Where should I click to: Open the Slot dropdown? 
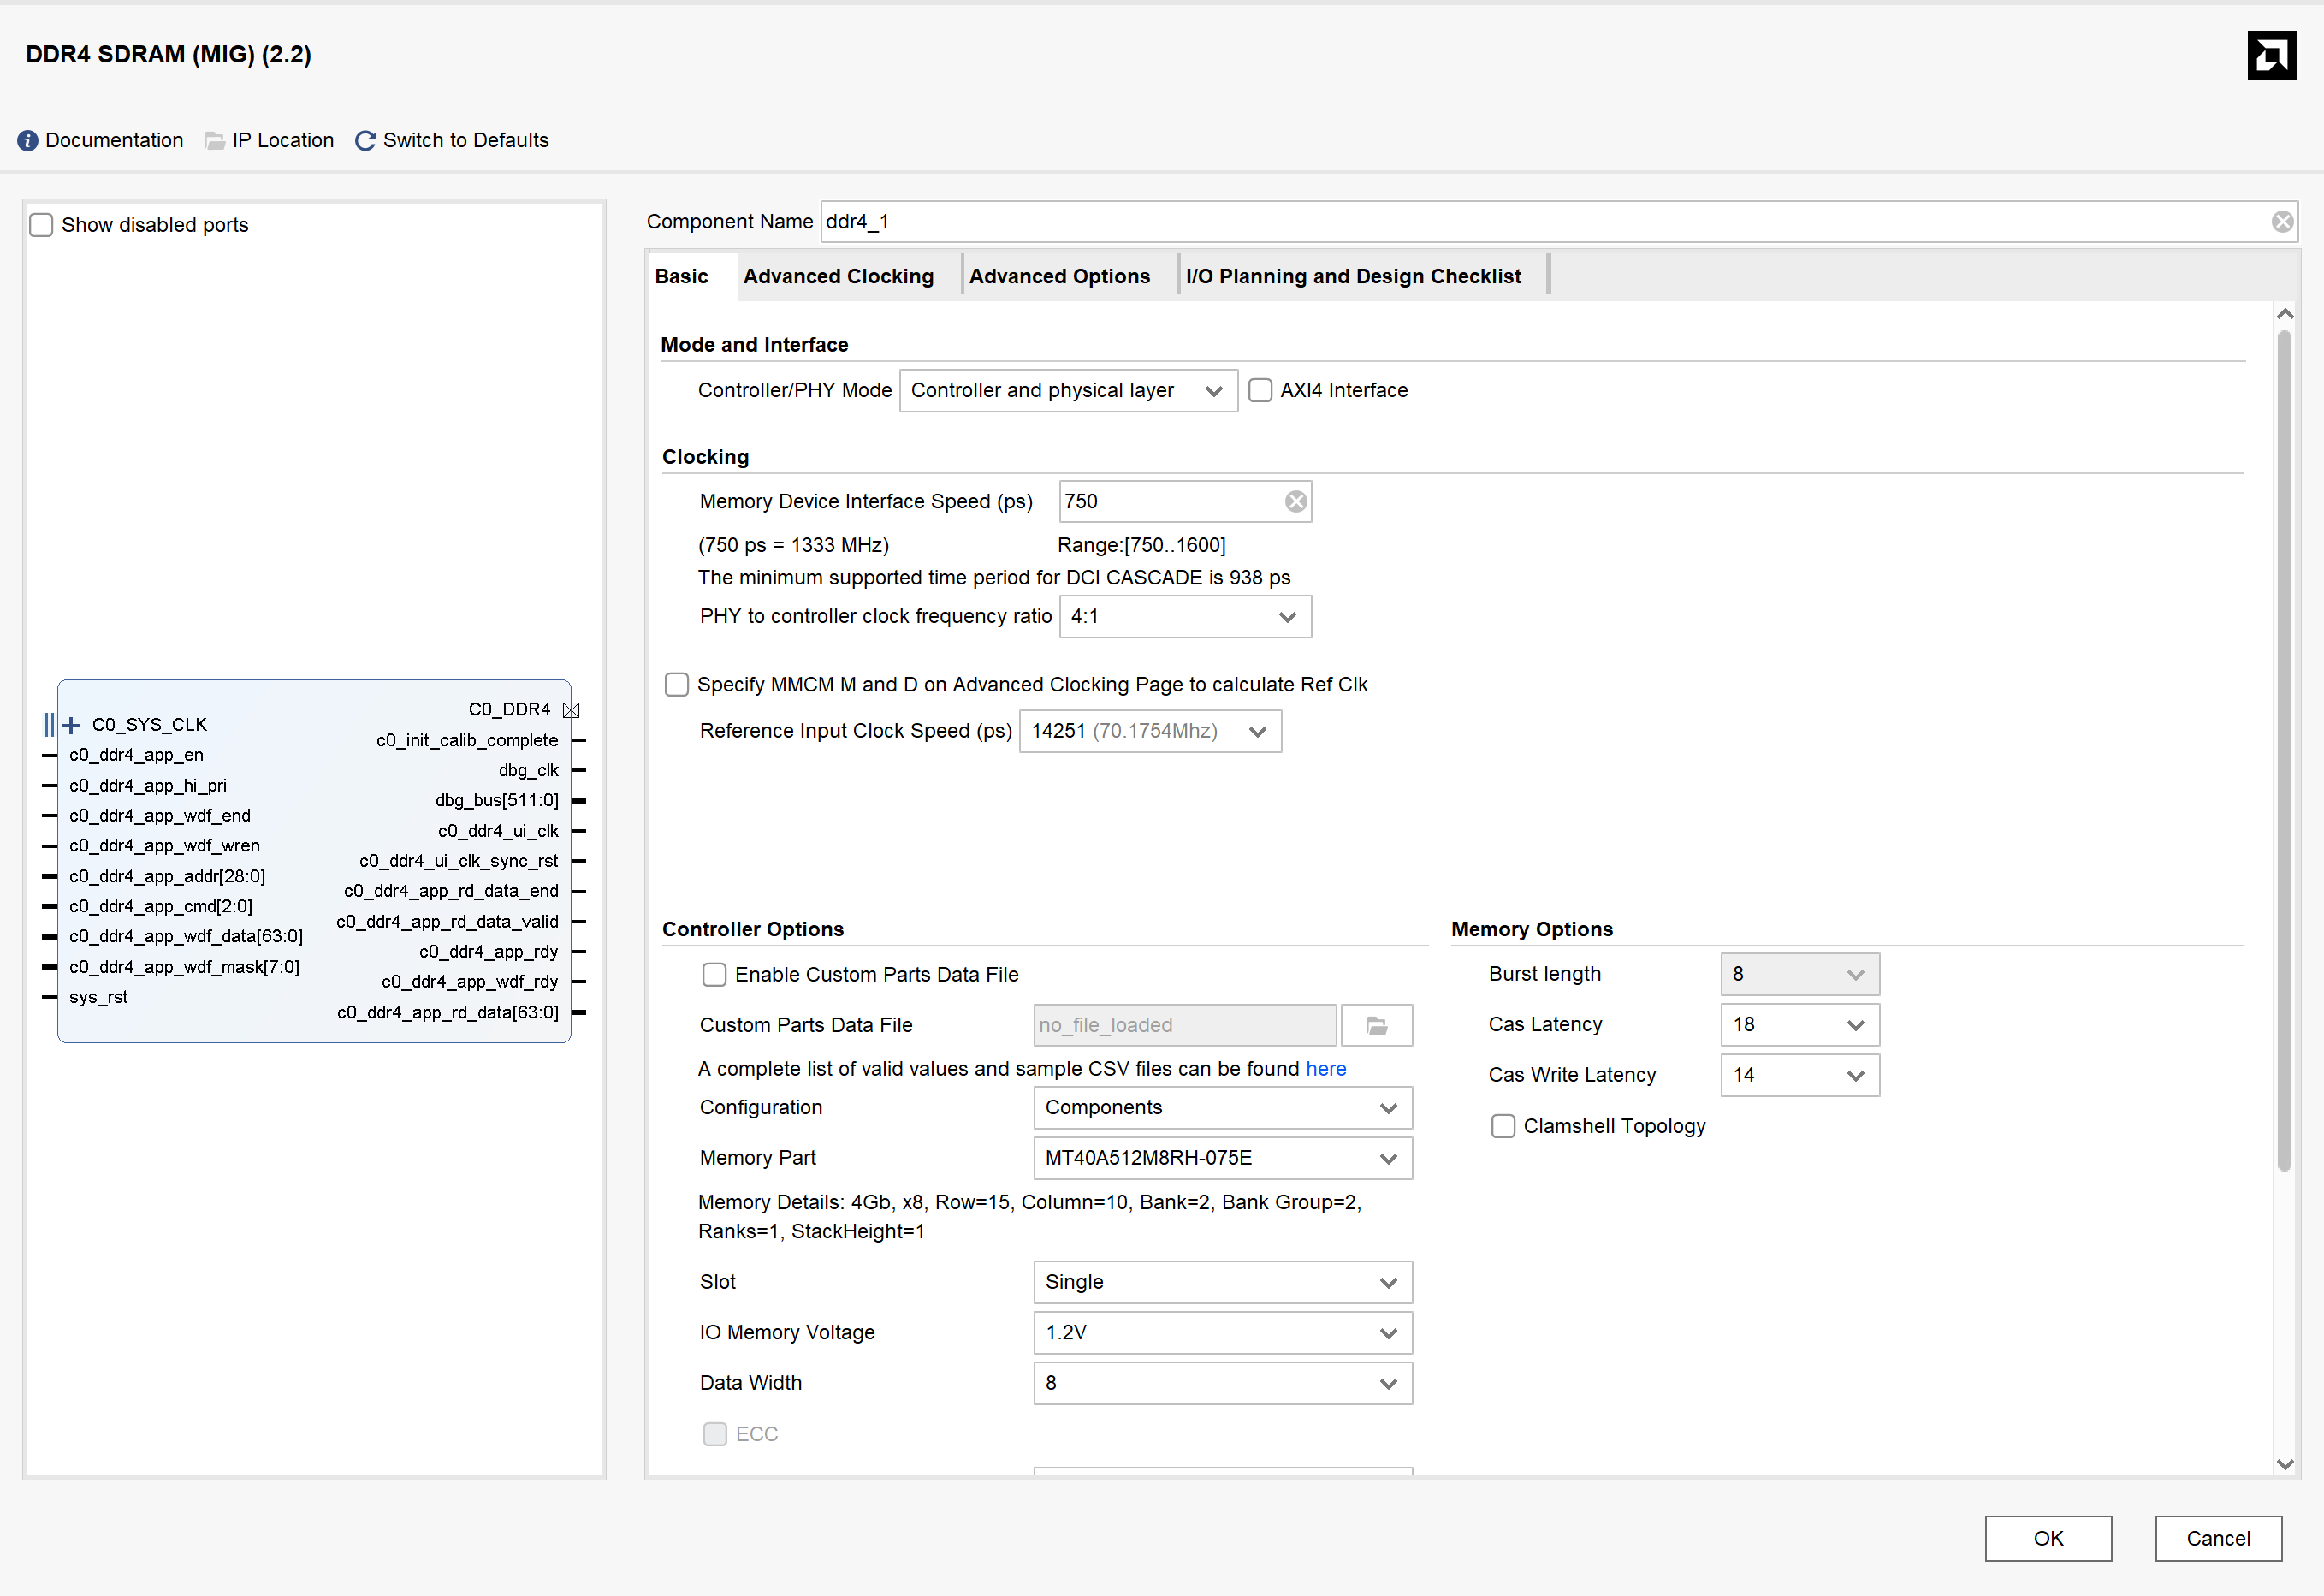coord(1222,1282)
